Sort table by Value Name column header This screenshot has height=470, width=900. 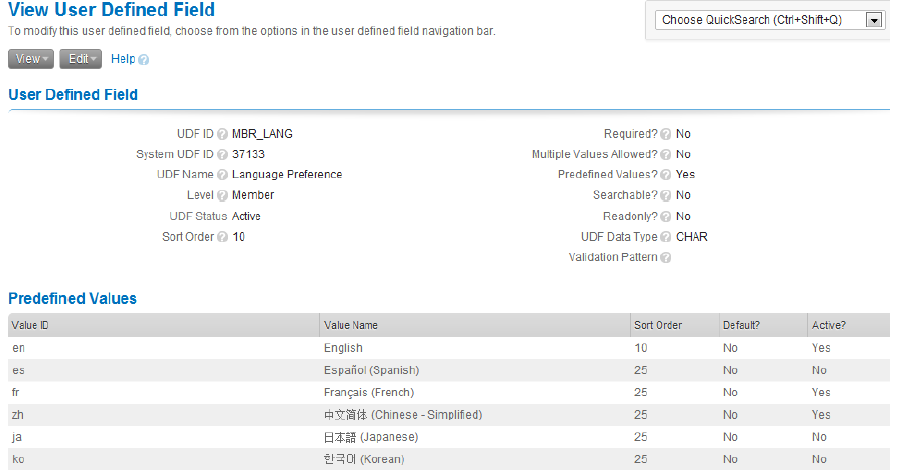point(351,325)
